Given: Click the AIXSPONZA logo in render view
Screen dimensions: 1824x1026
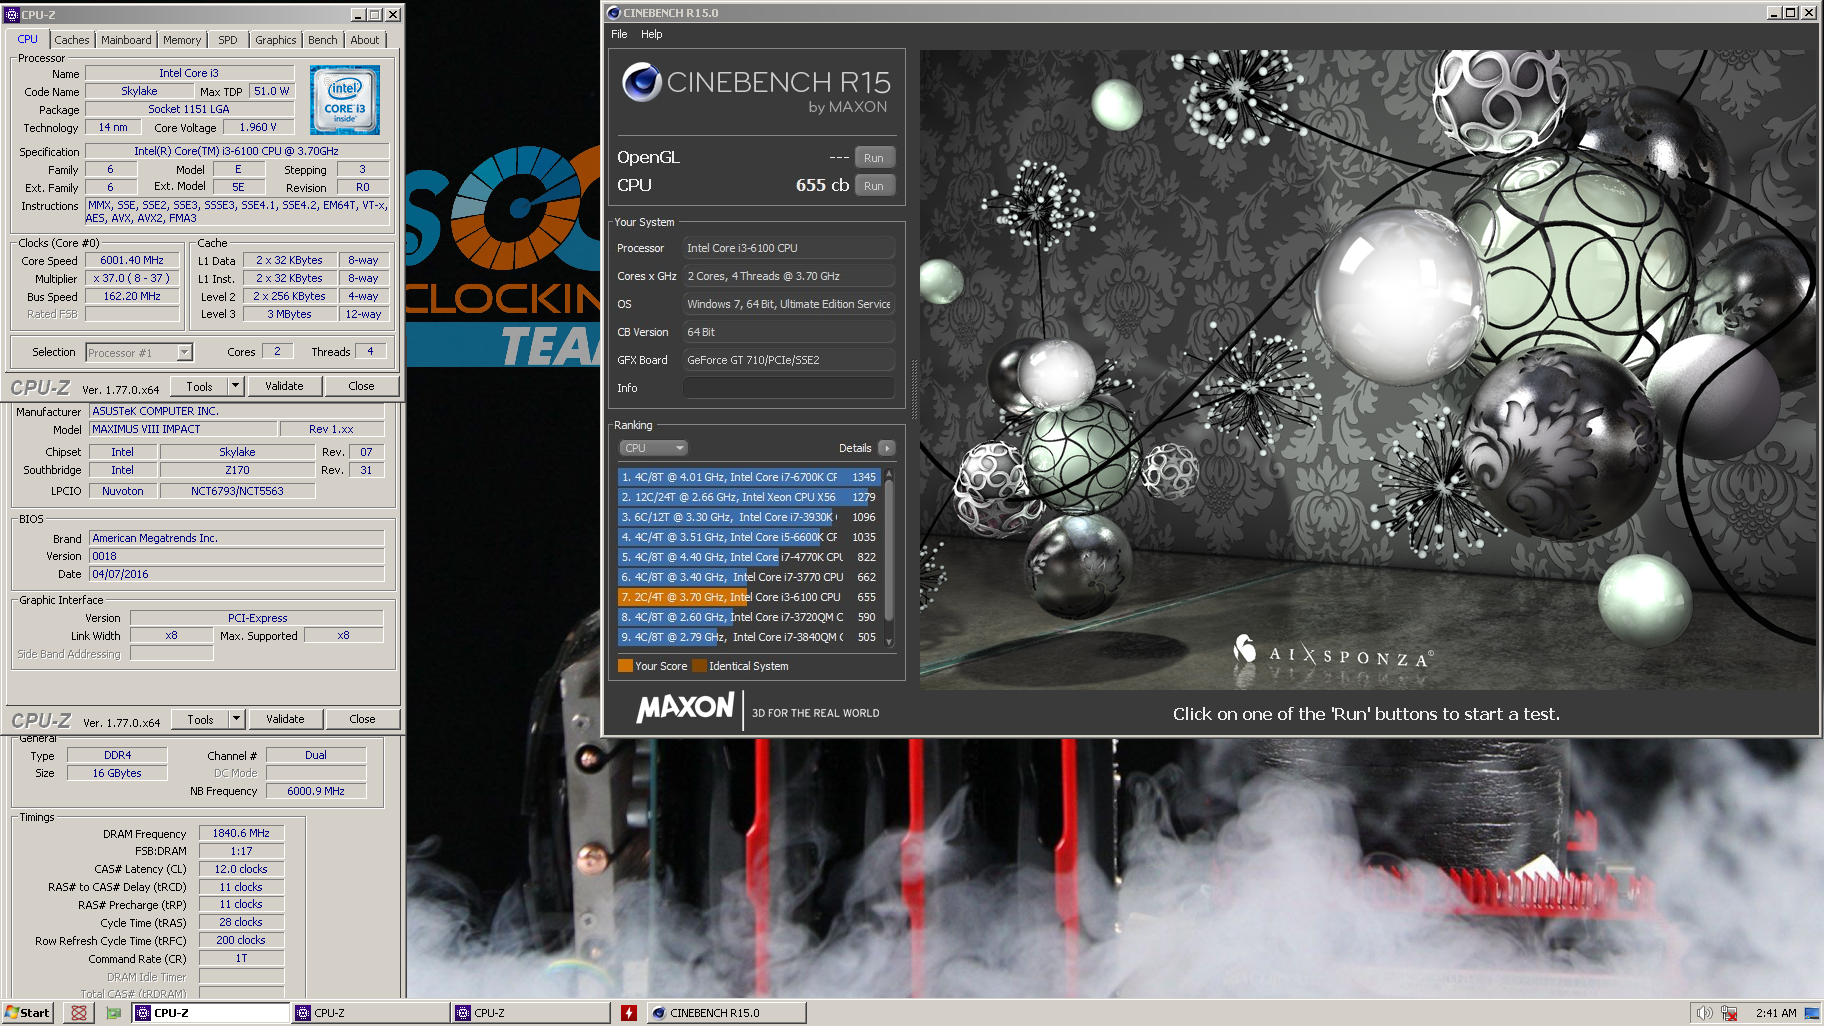Looking at the screenshot, I should coord(1335,653).
